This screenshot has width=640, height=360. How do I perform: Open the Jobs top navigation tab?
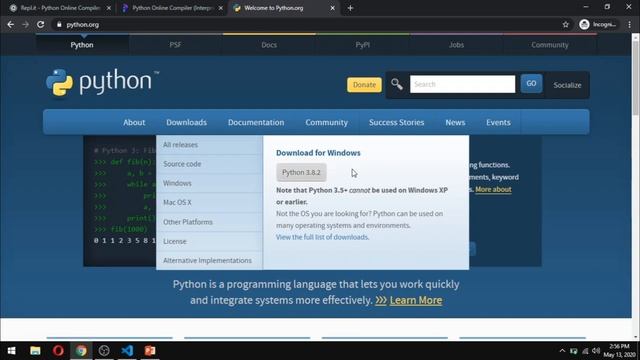pos(456,45)
